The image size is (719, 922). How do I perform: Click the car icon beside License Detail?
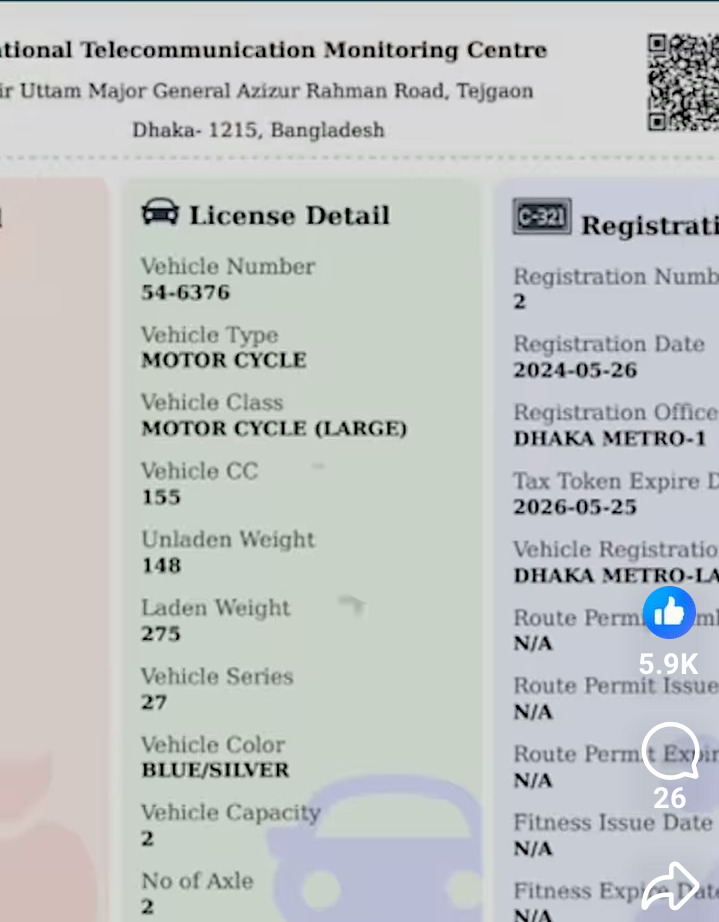click(160, 213)
